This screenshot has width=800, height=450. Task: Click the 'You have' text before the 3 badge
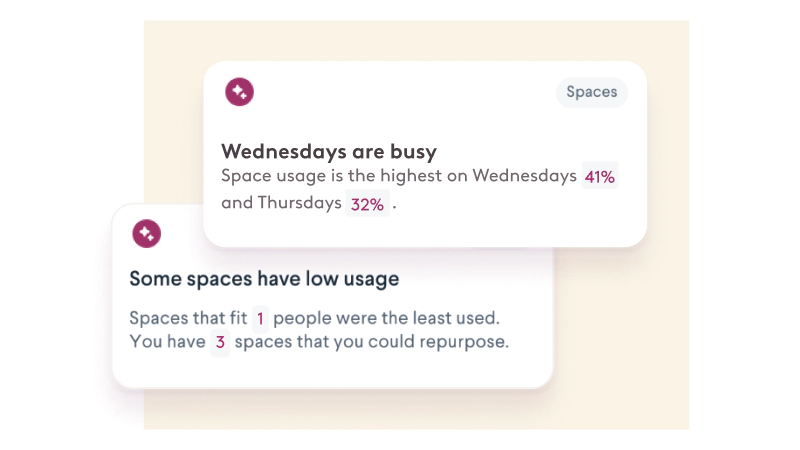[166, 342]
